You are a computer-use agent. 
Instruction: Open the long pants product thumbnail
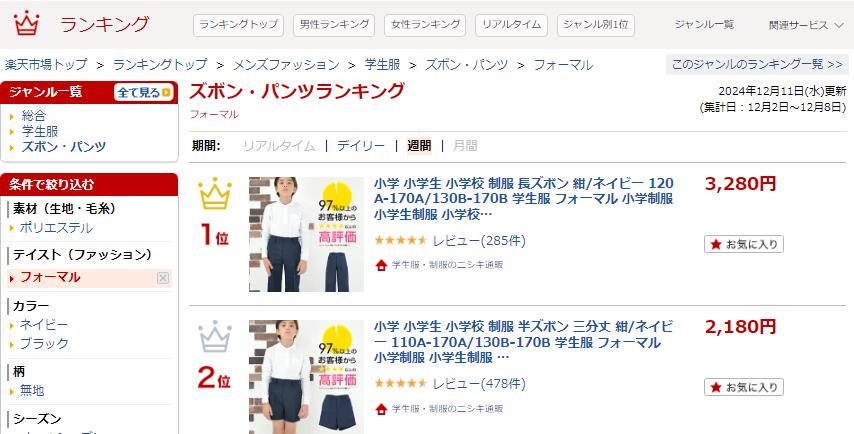tap(306, 234)
